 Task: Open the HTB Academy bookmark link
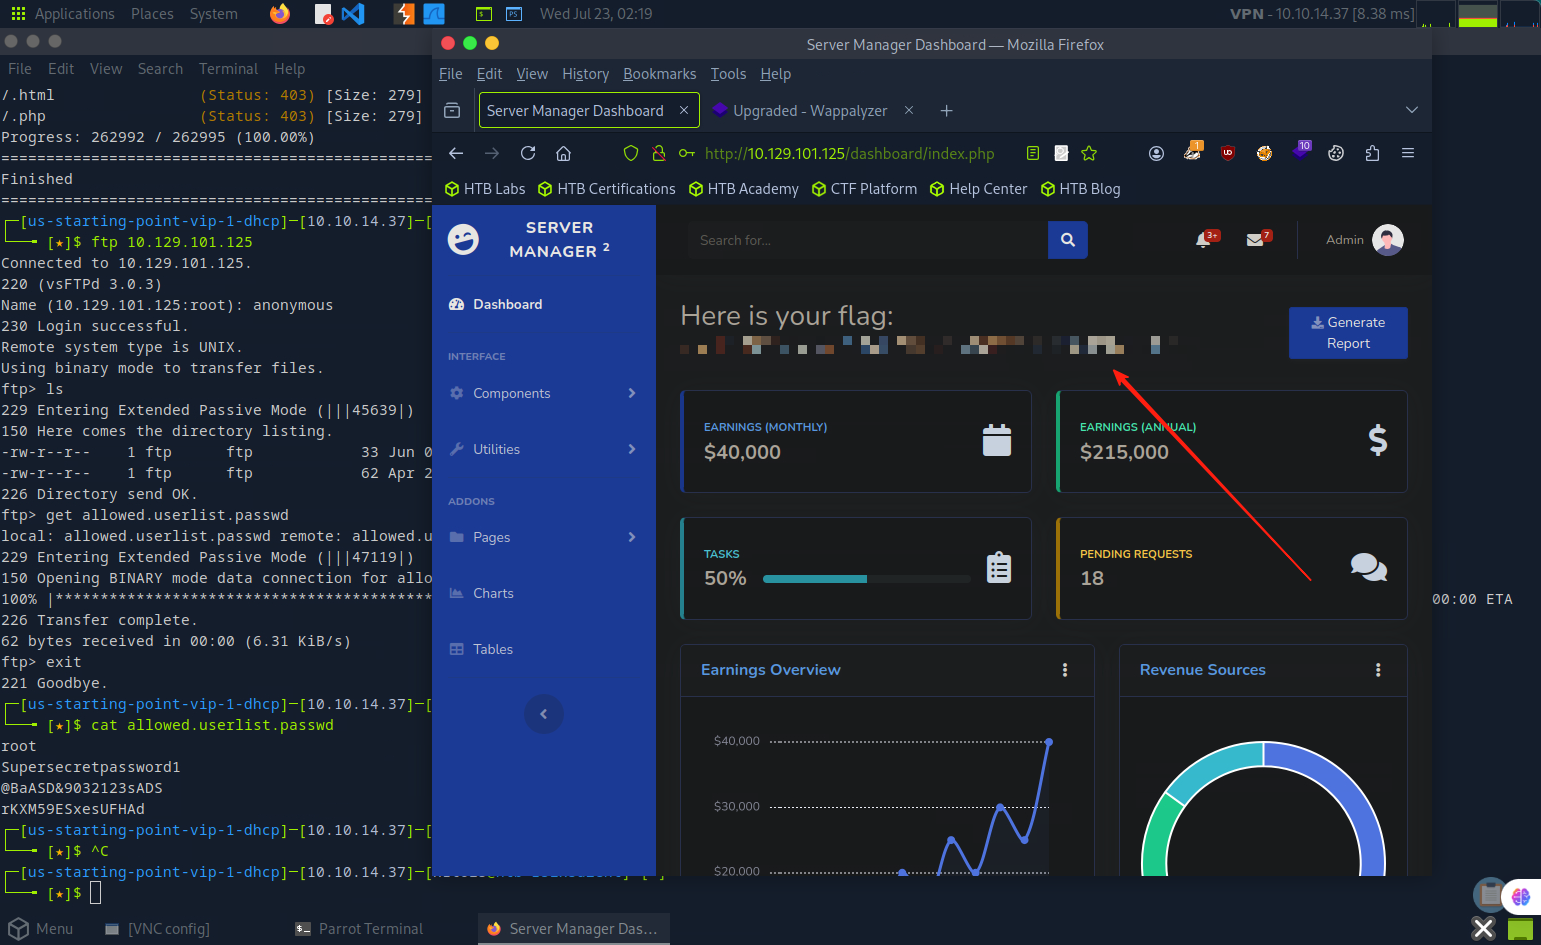pyautogui.click(x=743, y=189)
